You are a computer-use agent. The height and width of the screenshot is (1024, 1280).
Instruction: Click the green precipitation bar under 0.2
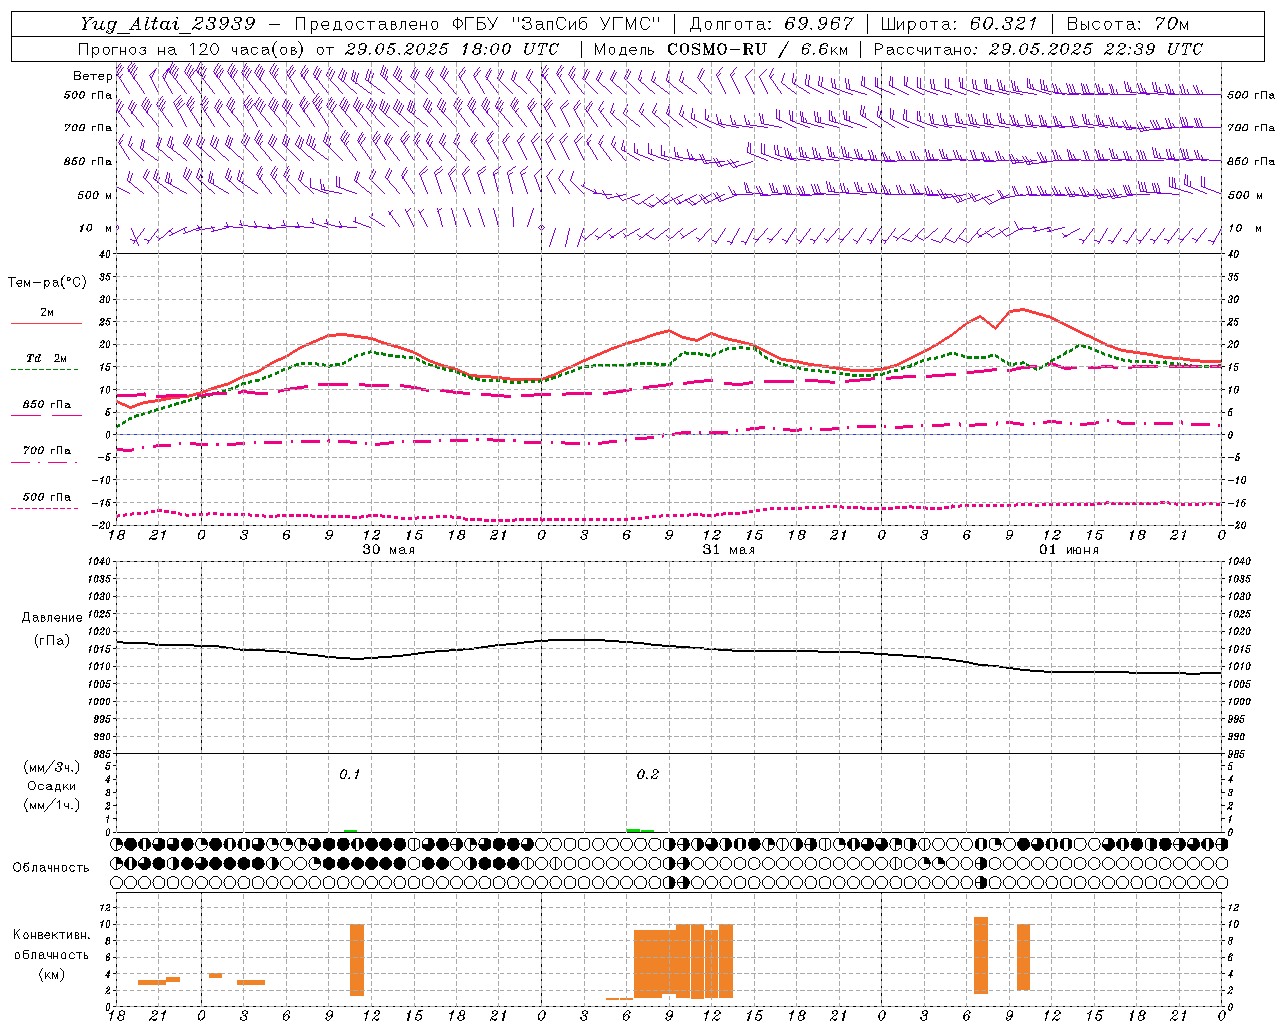(640, 830)
